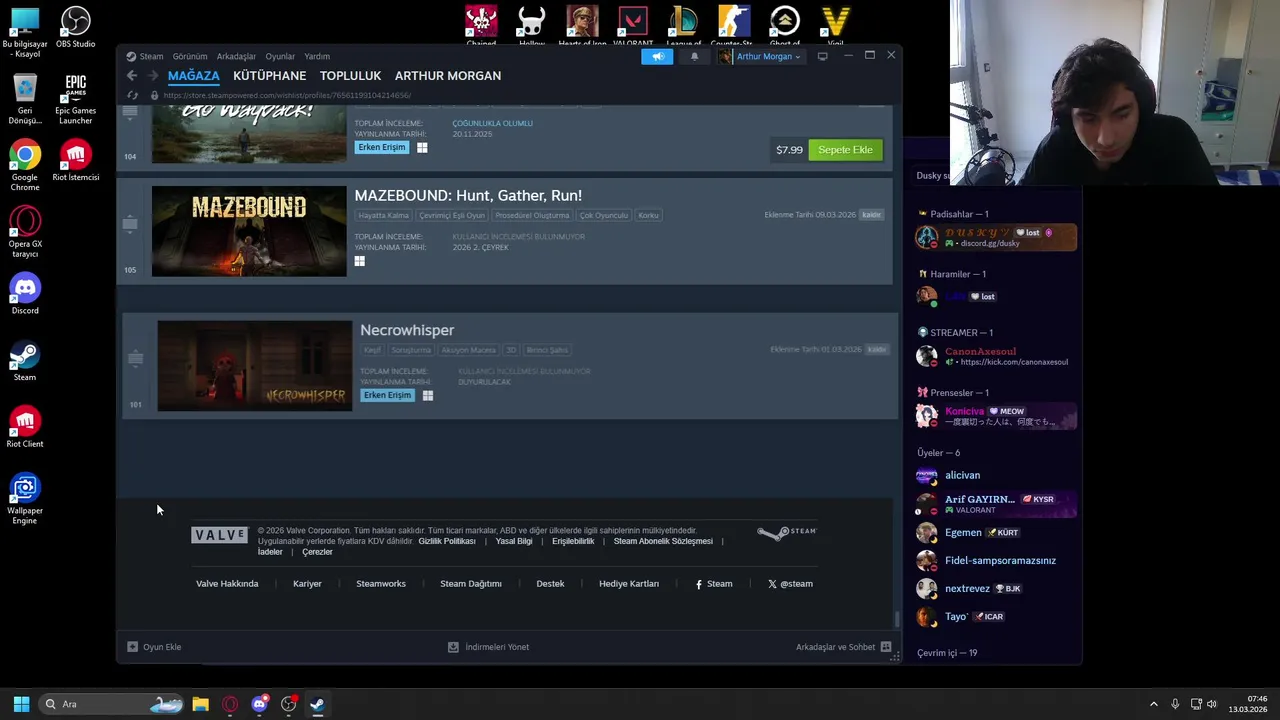This screenshot has width=1280, height=720.
Task: Open the Oyunlar menu
Action: click(280, 56)
